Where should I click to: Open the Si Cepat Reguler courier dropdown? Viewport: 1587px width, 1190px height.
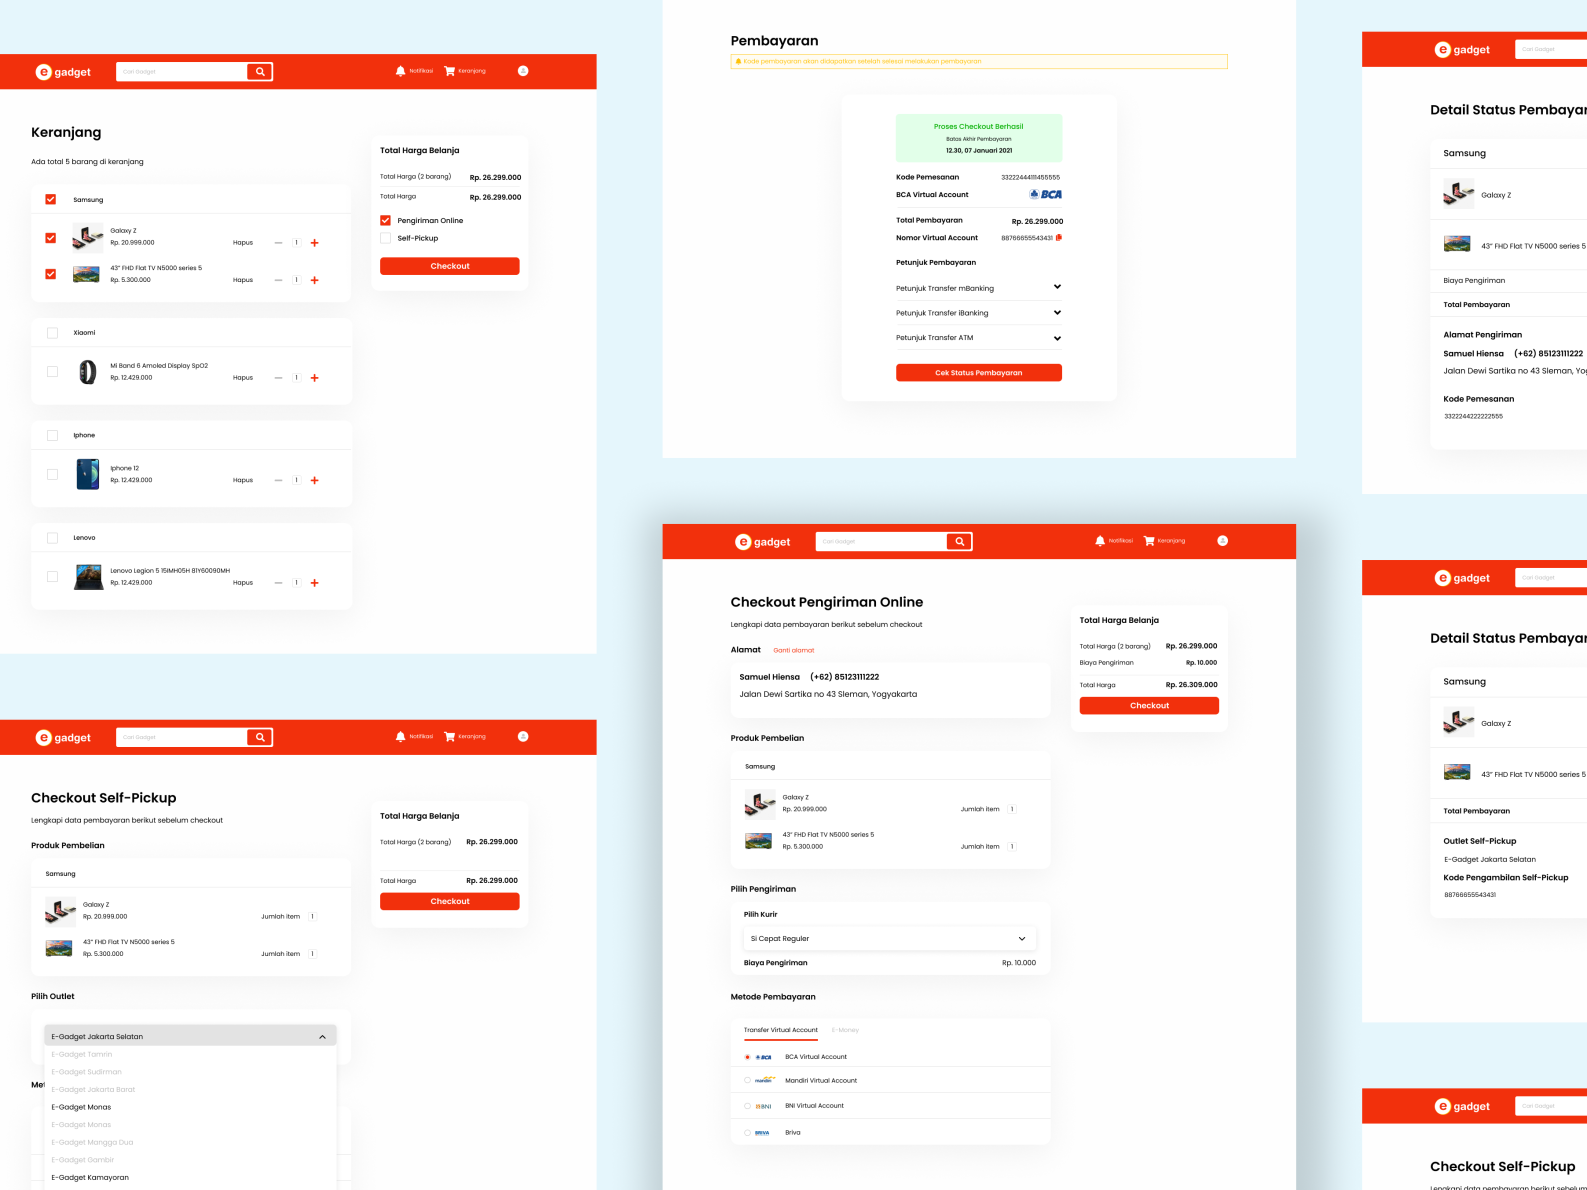pyautogui.click(x=889, y=939)
